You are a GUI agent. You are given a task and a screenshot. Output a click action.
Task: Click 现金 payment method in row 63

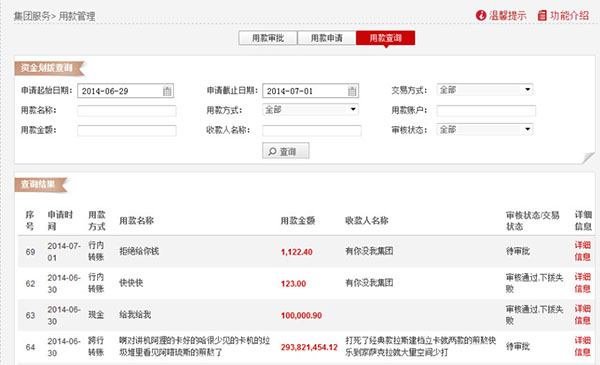click(96, 315)
